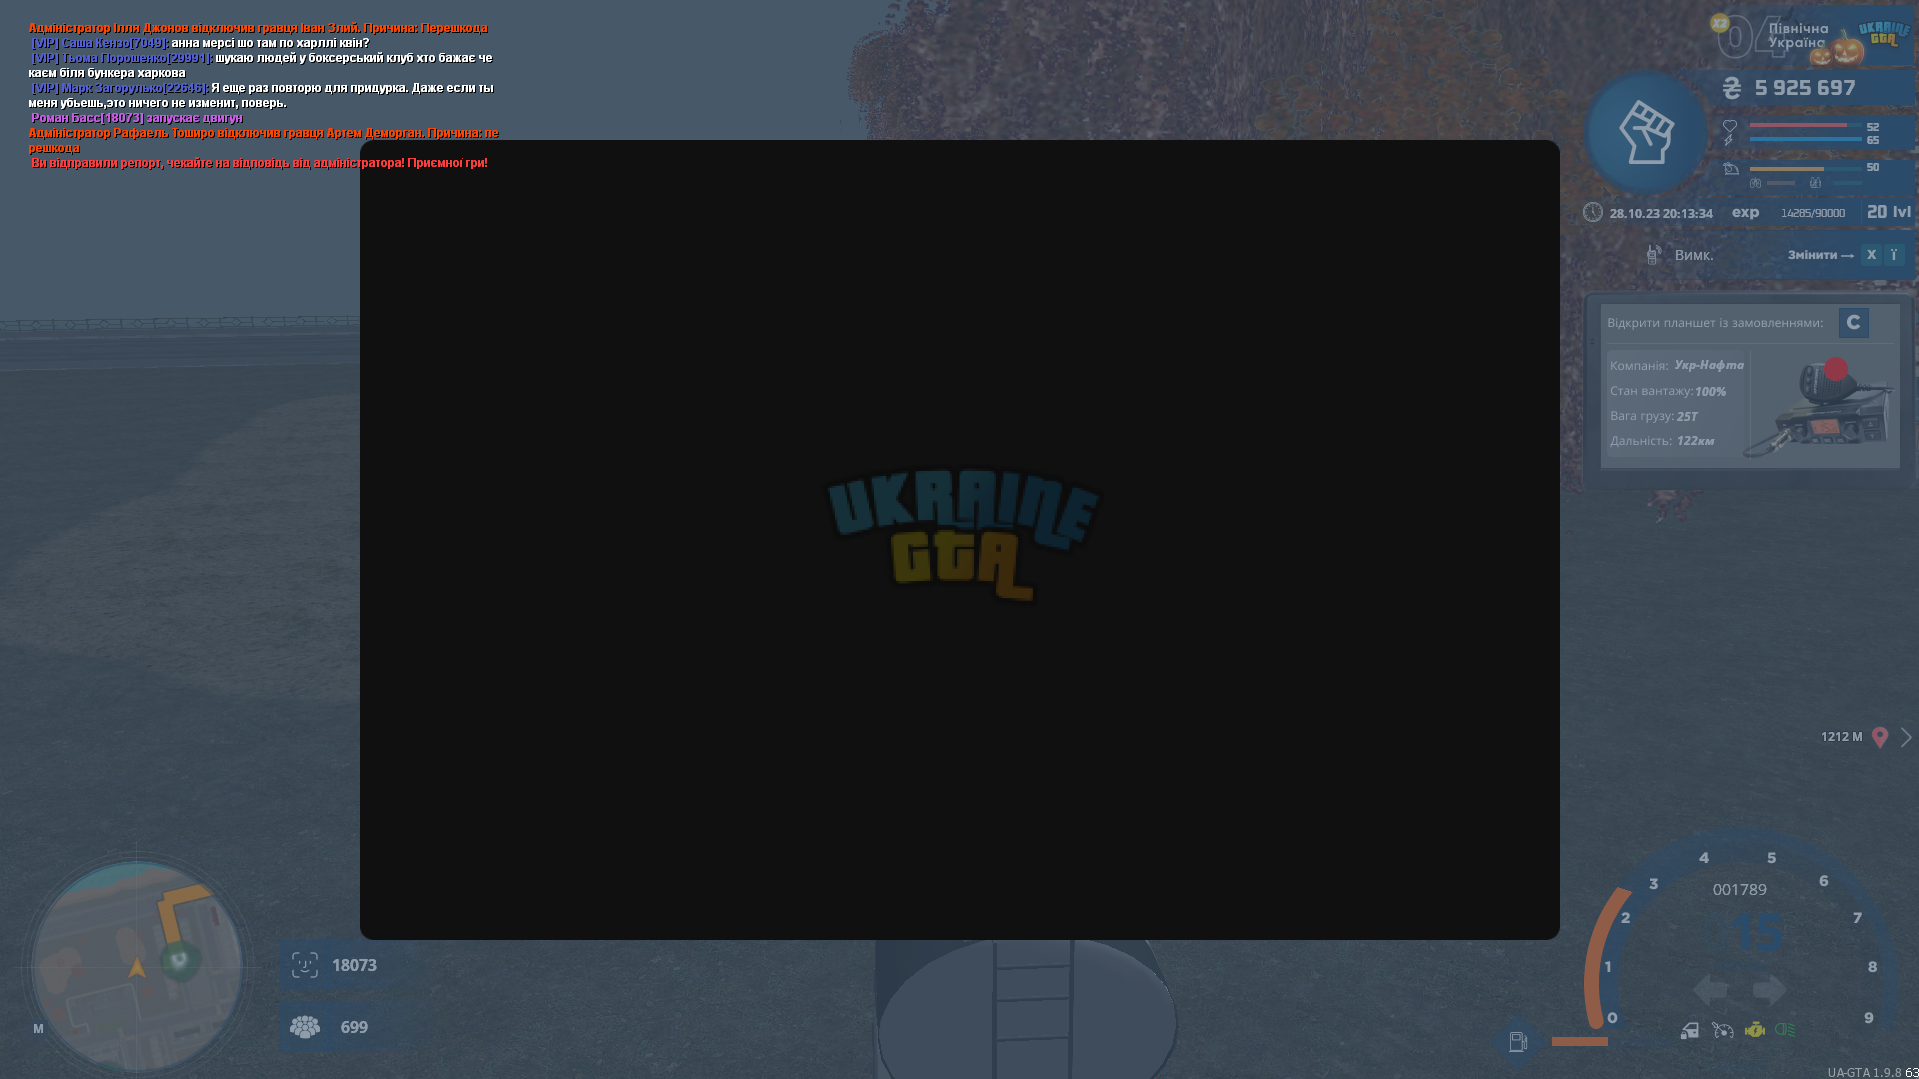Click the cargo condition '100%' value

(x=1711, y=391)
